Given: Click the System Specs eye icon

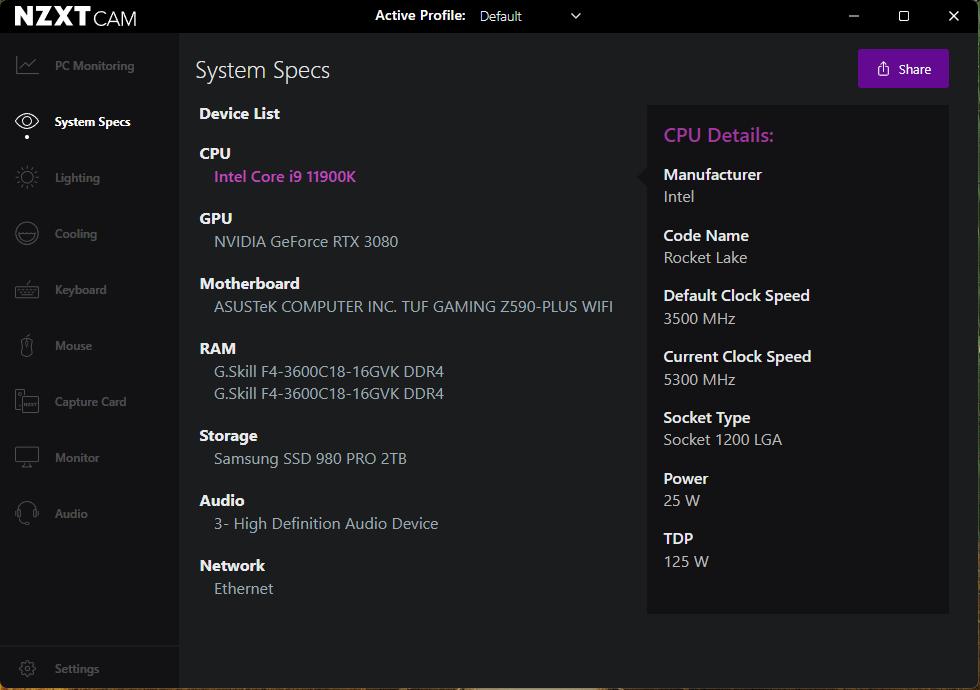Looking at the screenshot, I should tap(27, 121).
